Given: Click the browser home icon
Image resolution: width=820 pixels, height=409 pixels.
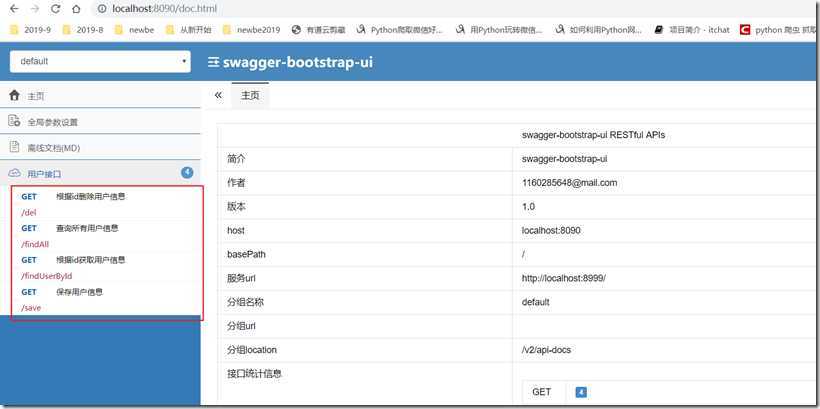Looking at the screenshot, I should pyautogui.click(x=76, y=9).
